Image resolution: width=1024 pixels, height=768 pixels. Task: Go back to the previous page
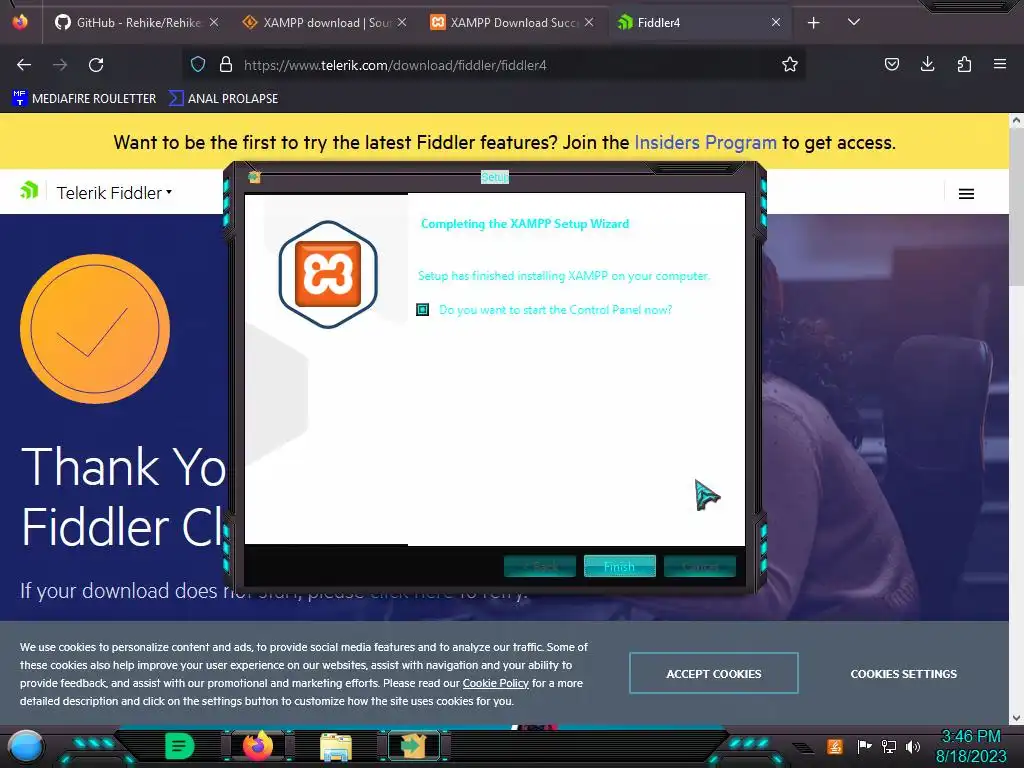point(24,65)
